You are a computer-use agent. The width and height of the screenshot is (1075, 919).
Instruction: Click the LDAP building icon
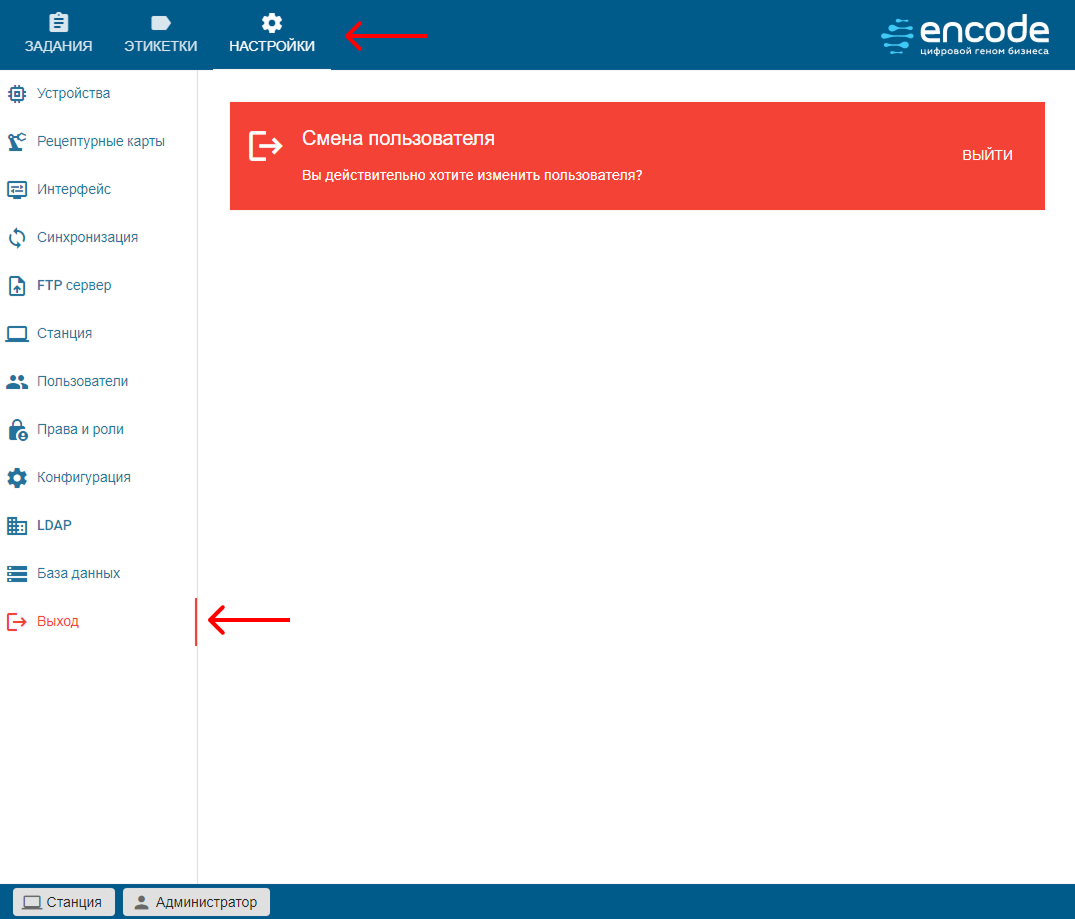pos(17,526)
